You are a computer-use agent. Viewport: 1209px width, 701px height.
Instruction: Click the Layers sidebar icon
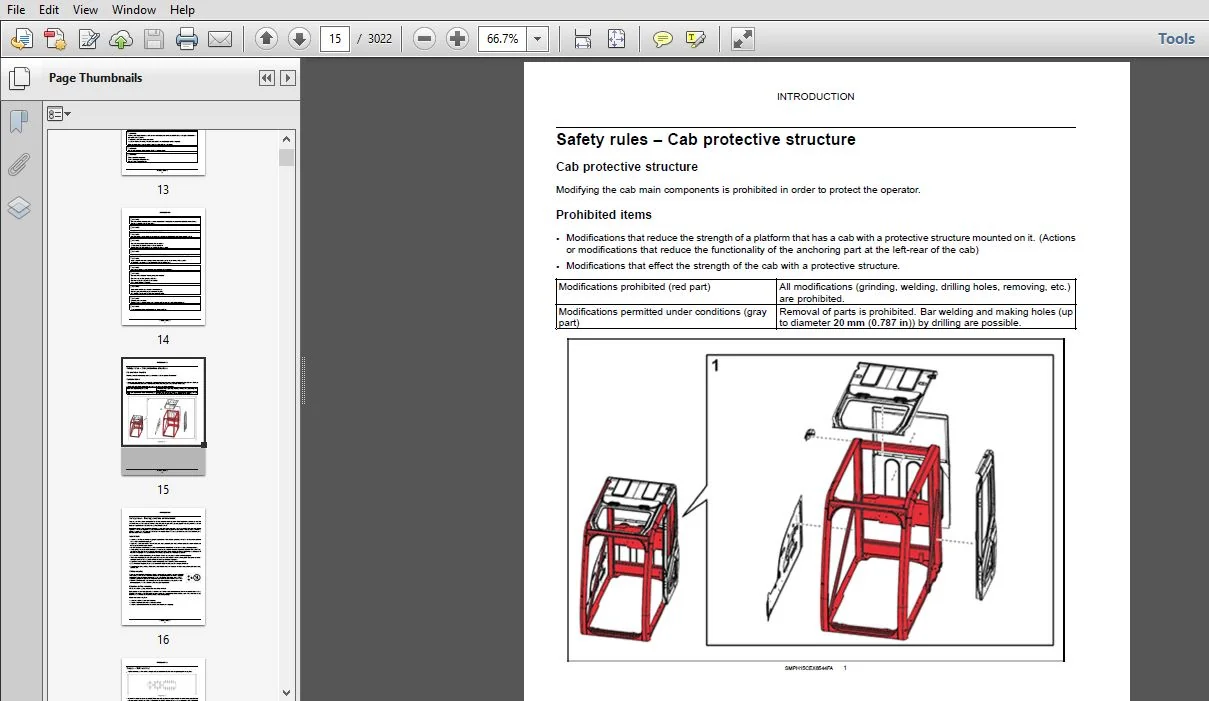pyautogui.click(x=19, y=208)
